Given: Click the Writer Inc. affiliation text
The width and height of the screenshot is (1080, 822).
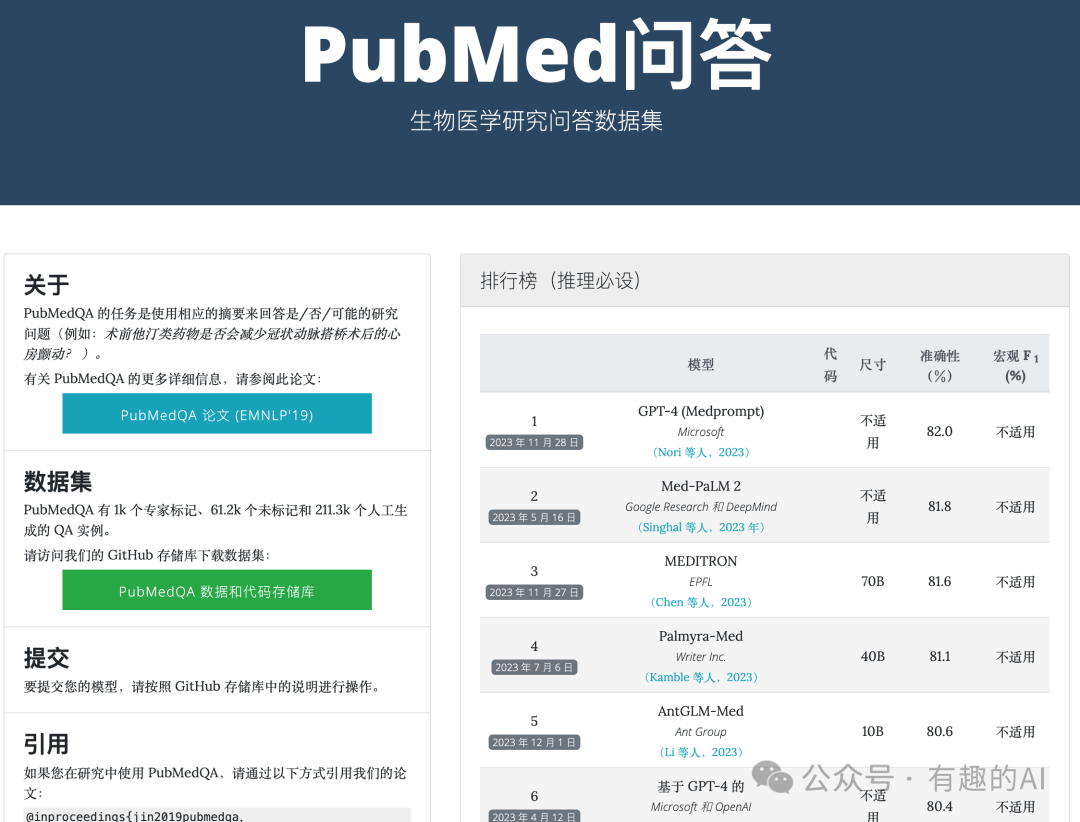Looking at the screenshot, I should [700, 657].
